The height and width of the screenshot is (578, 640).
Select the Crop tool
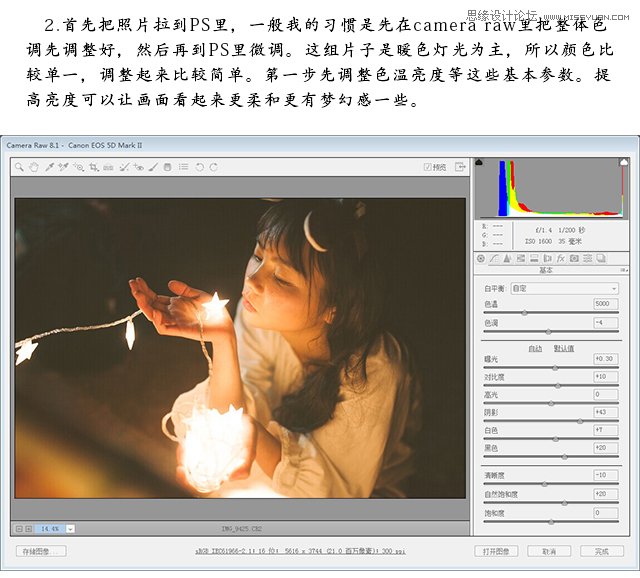point(93,168)
